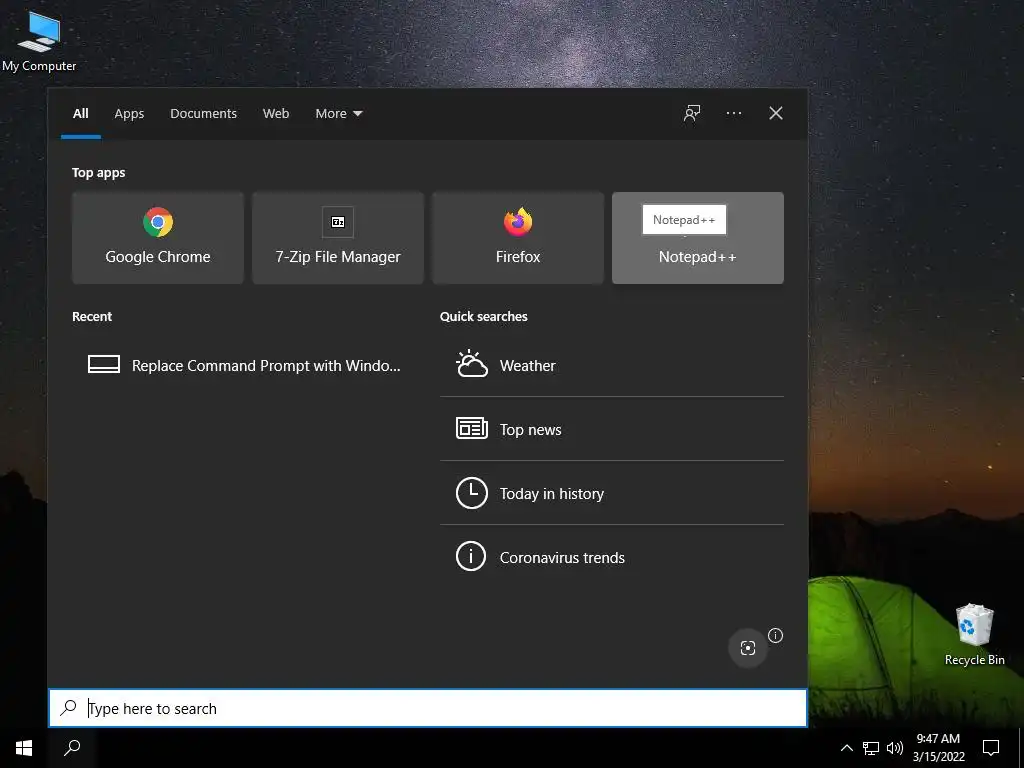
Task: Launch 7-Zip File Manager tile
Action: pyautogui.click(x=338, y=238)
